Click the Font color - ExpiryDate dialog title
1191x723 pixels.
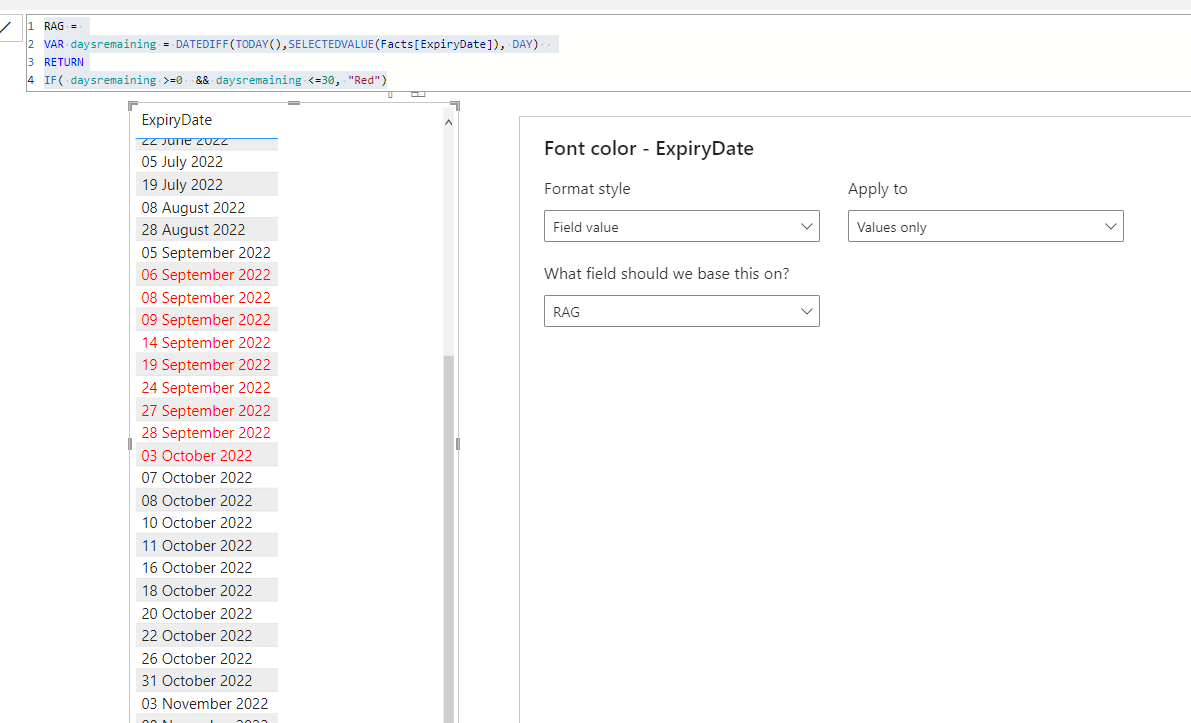click(x=649, y=148)
